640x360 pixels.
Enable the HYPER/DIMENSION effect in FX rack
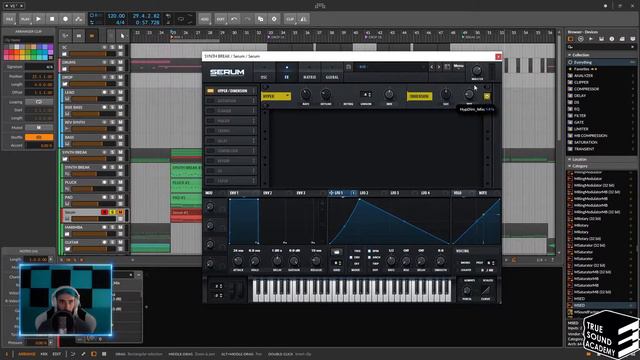pos(210,91)
